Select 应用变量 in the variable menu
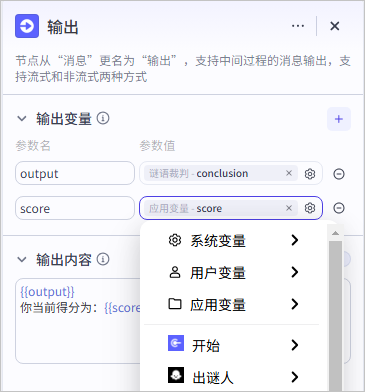Screen dimensions: 365x392 coord(233,304)
